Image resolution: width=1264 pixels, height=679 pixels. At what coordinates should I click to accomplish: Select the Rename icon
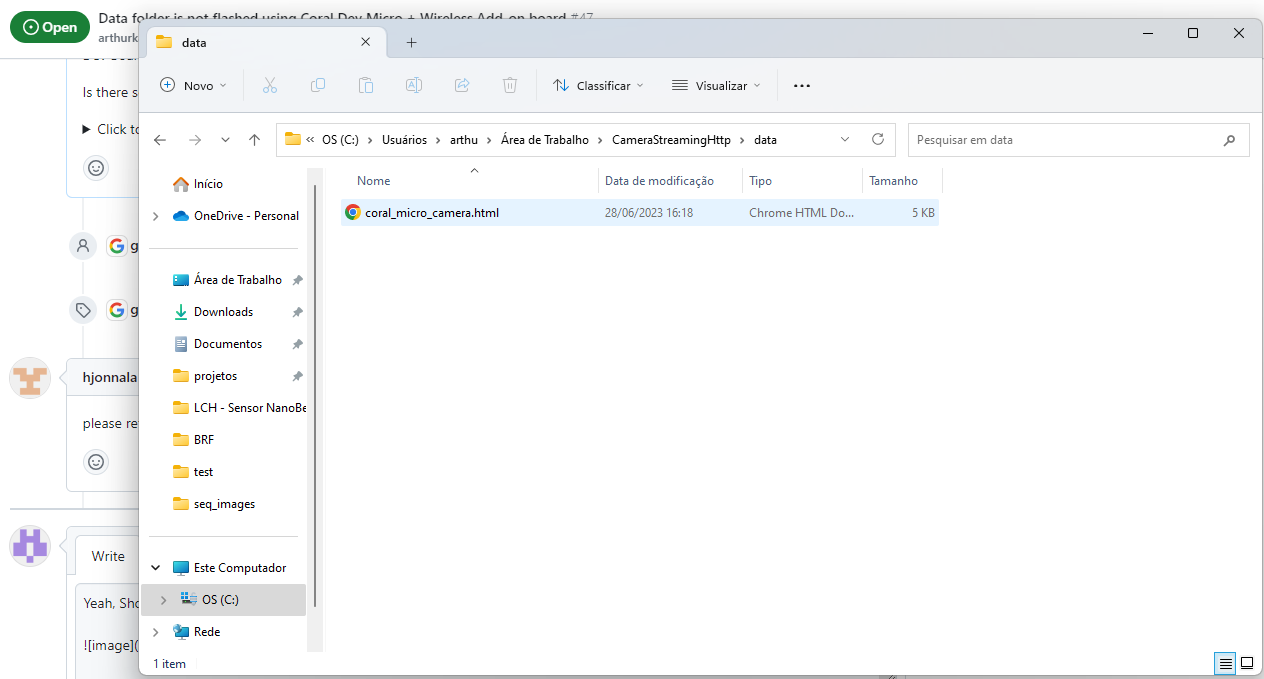tap(414, 85)
